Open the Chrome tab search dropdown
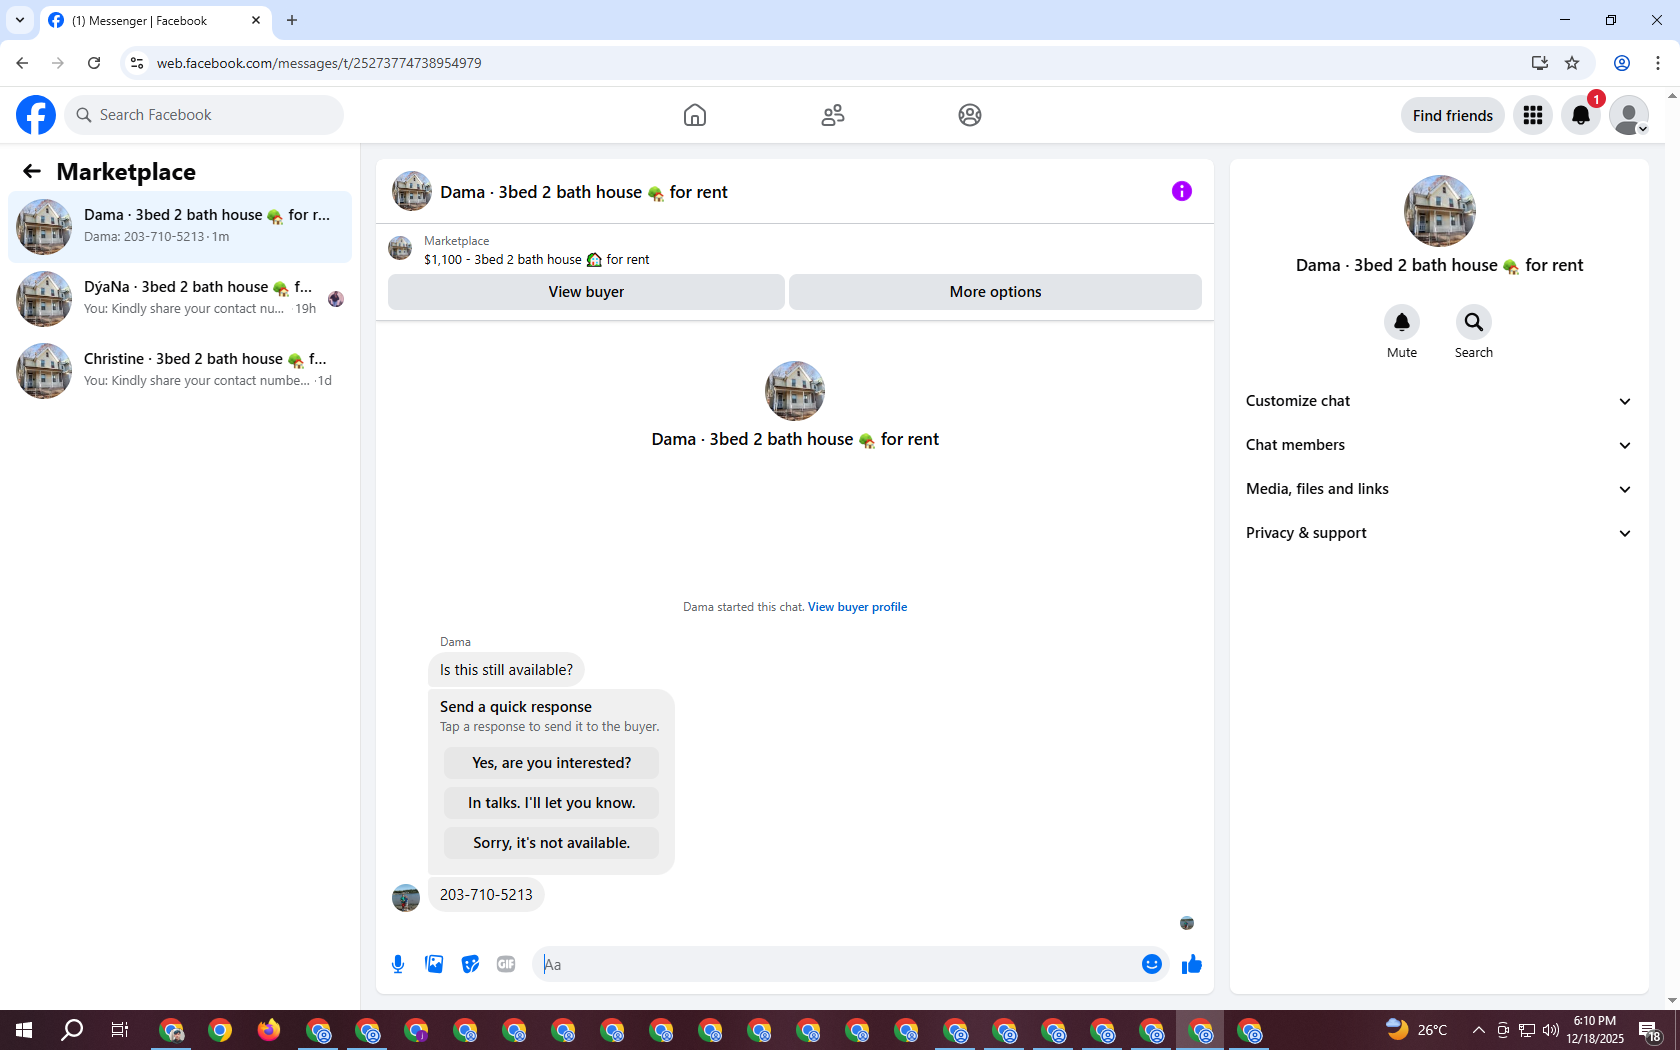The width and height of the screenshot is (1680, 1050). pyautogui.click(x=20, y=20)
